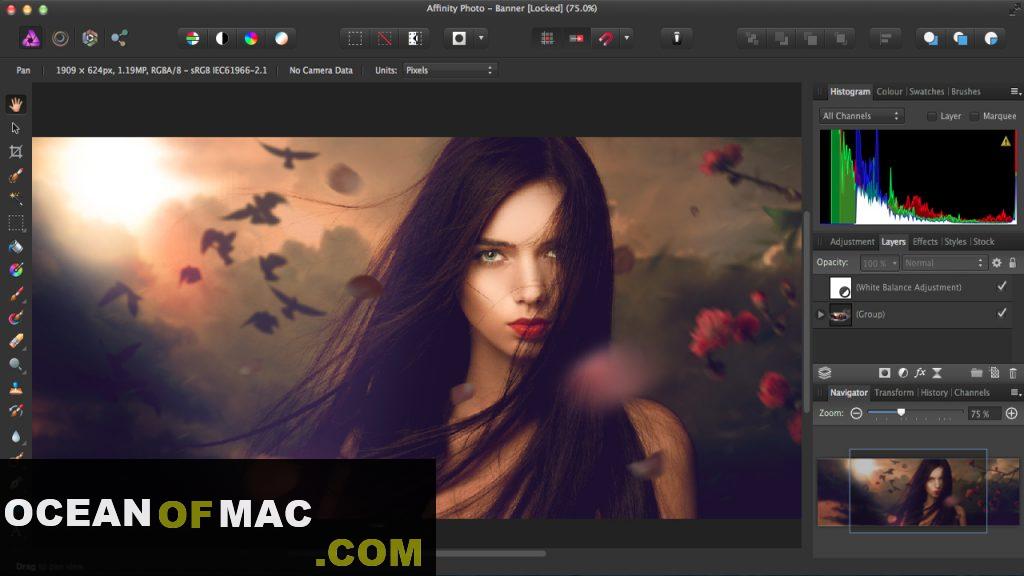Open the All Channels histogram dropdown
The height and width of the screenshot is (576, 1024).
[861, 116]
